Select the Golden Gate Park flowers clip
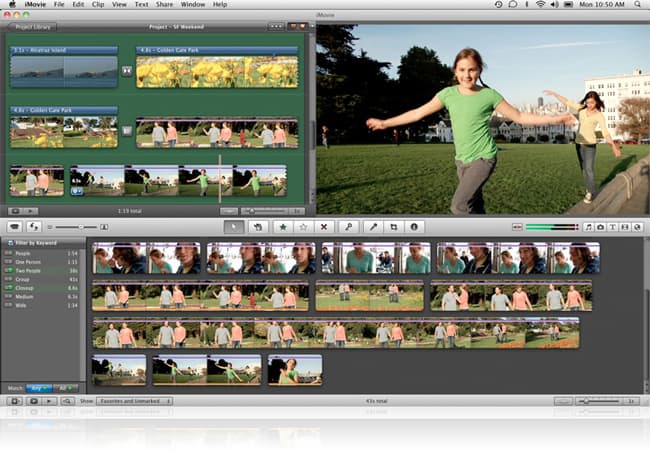This screenshot has width=650, height=451. 217,71
